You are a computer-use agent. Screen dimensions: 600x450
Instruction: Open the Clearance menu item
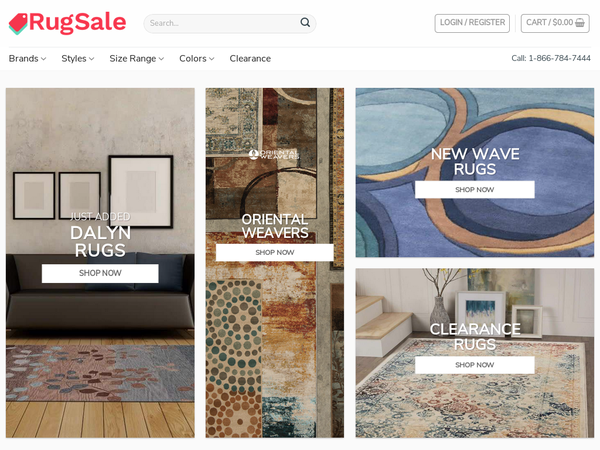pyautogui.click(x=250, y=59)
